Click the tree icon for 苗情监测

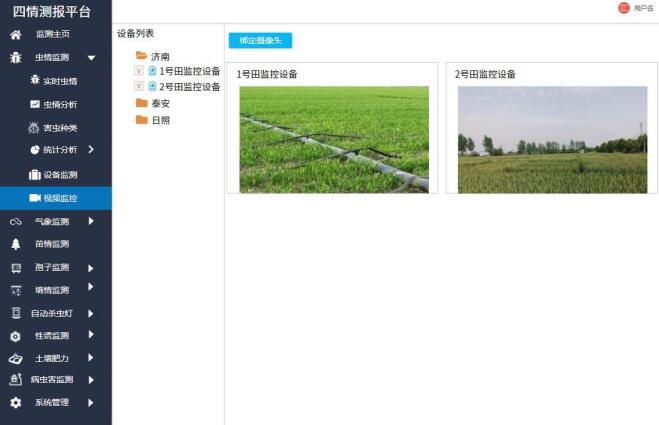[15, 244]
